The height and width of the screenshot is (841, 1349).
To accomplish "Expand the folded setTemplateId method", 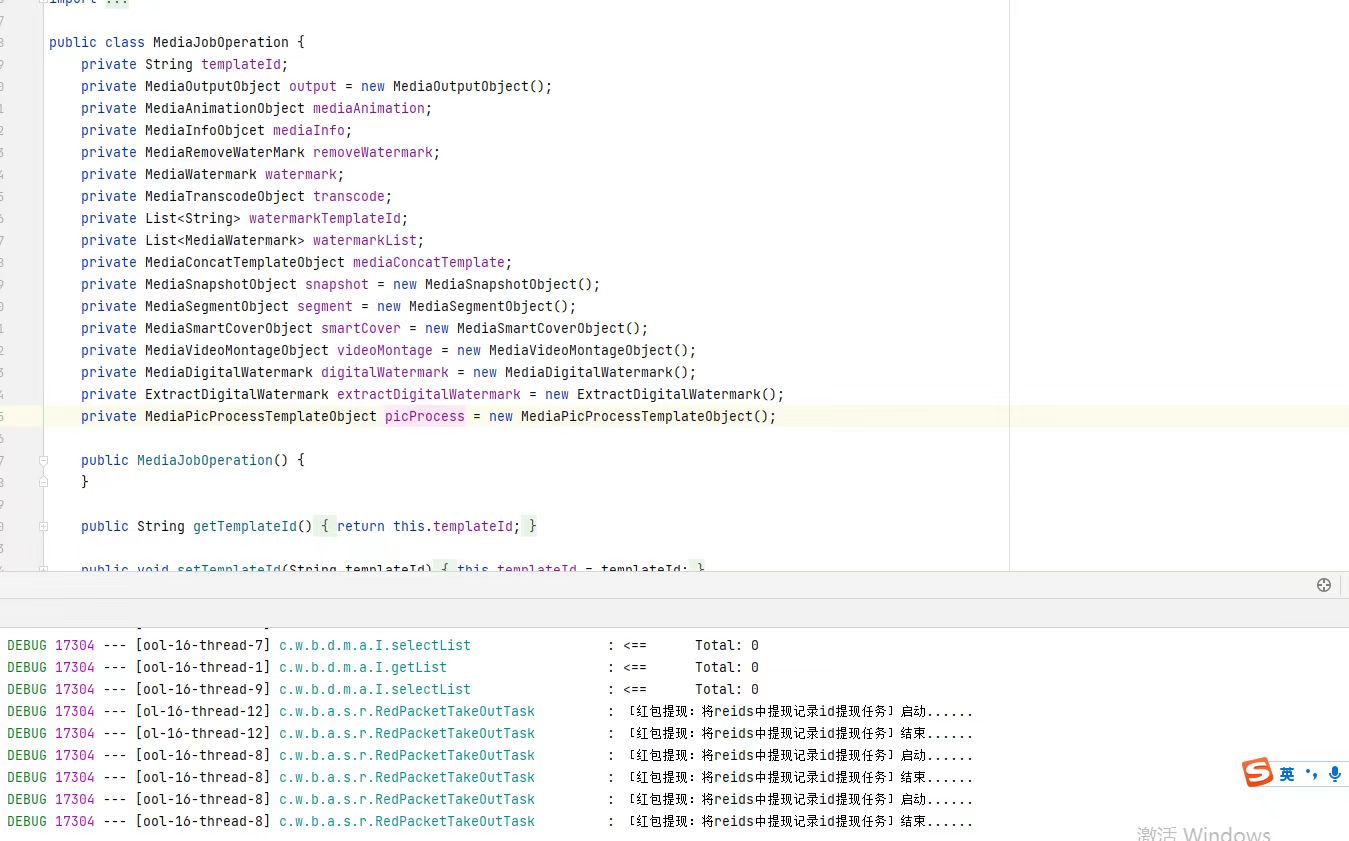I will click(43, 569).
